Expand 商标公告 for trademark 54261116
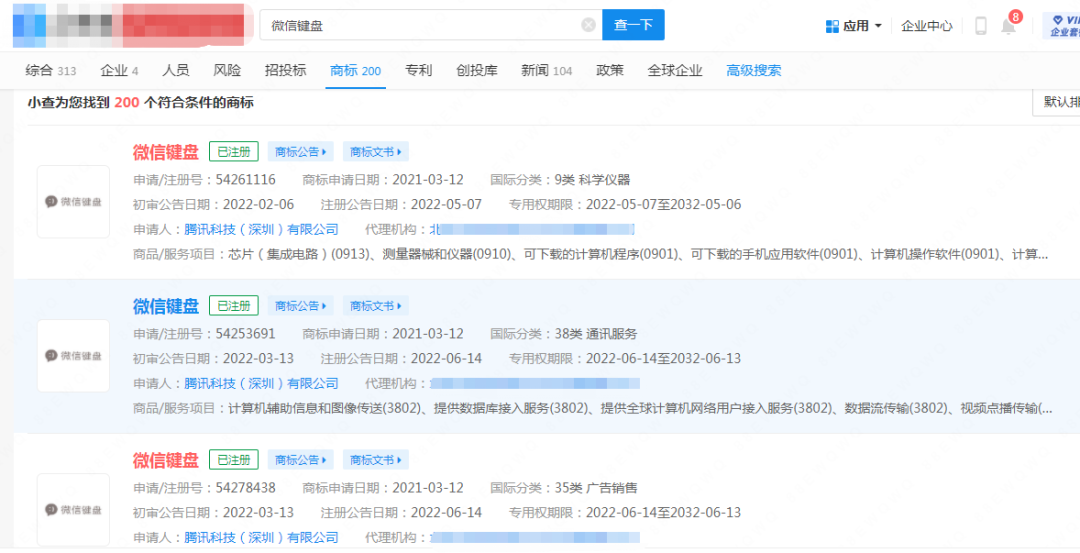 pos(300,152)
